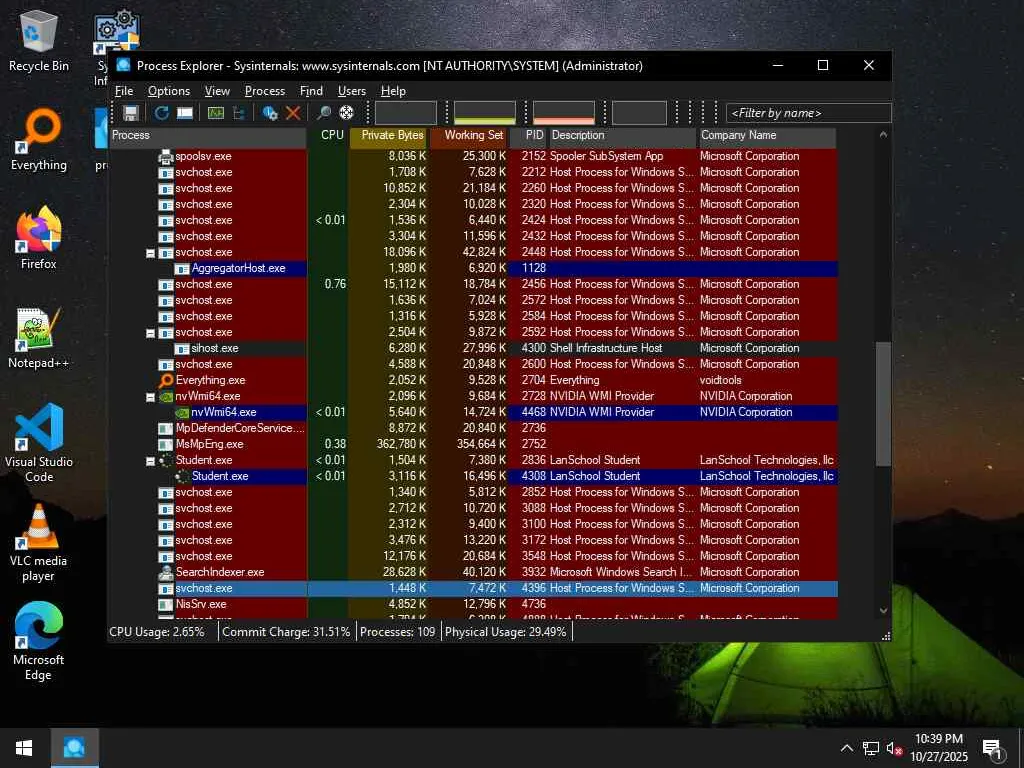The height and width of the screenshot is (768, 1024).
Task: Open the Process menu
Action: click(264, 91)
